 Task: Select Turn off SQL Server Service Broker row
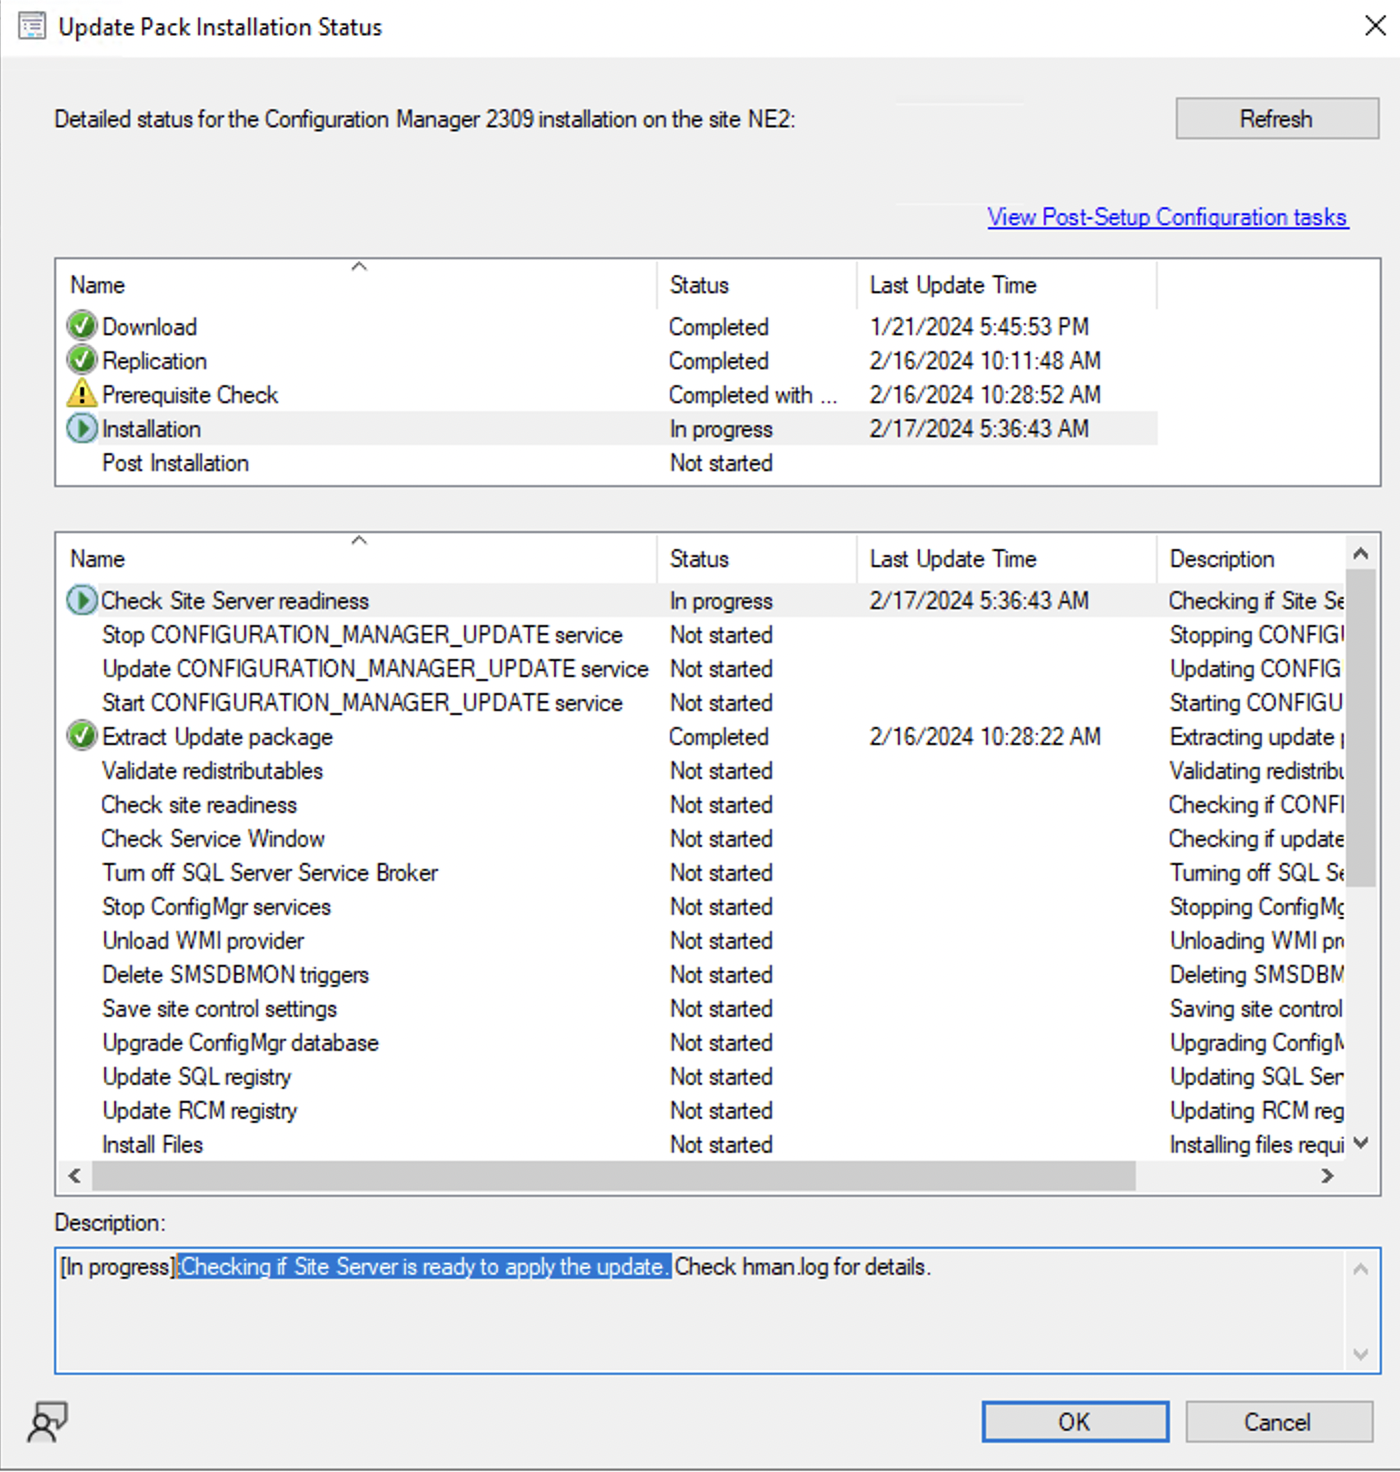701,873
